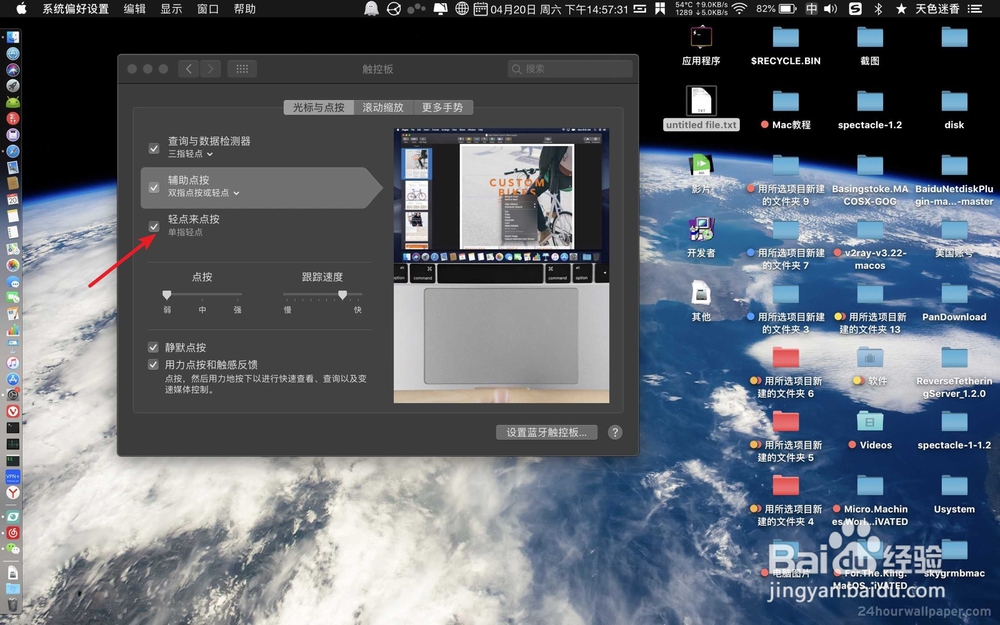1000x625 pixels.
Task: Uncheck the 静默点按 option
Action: coord(153,347)
